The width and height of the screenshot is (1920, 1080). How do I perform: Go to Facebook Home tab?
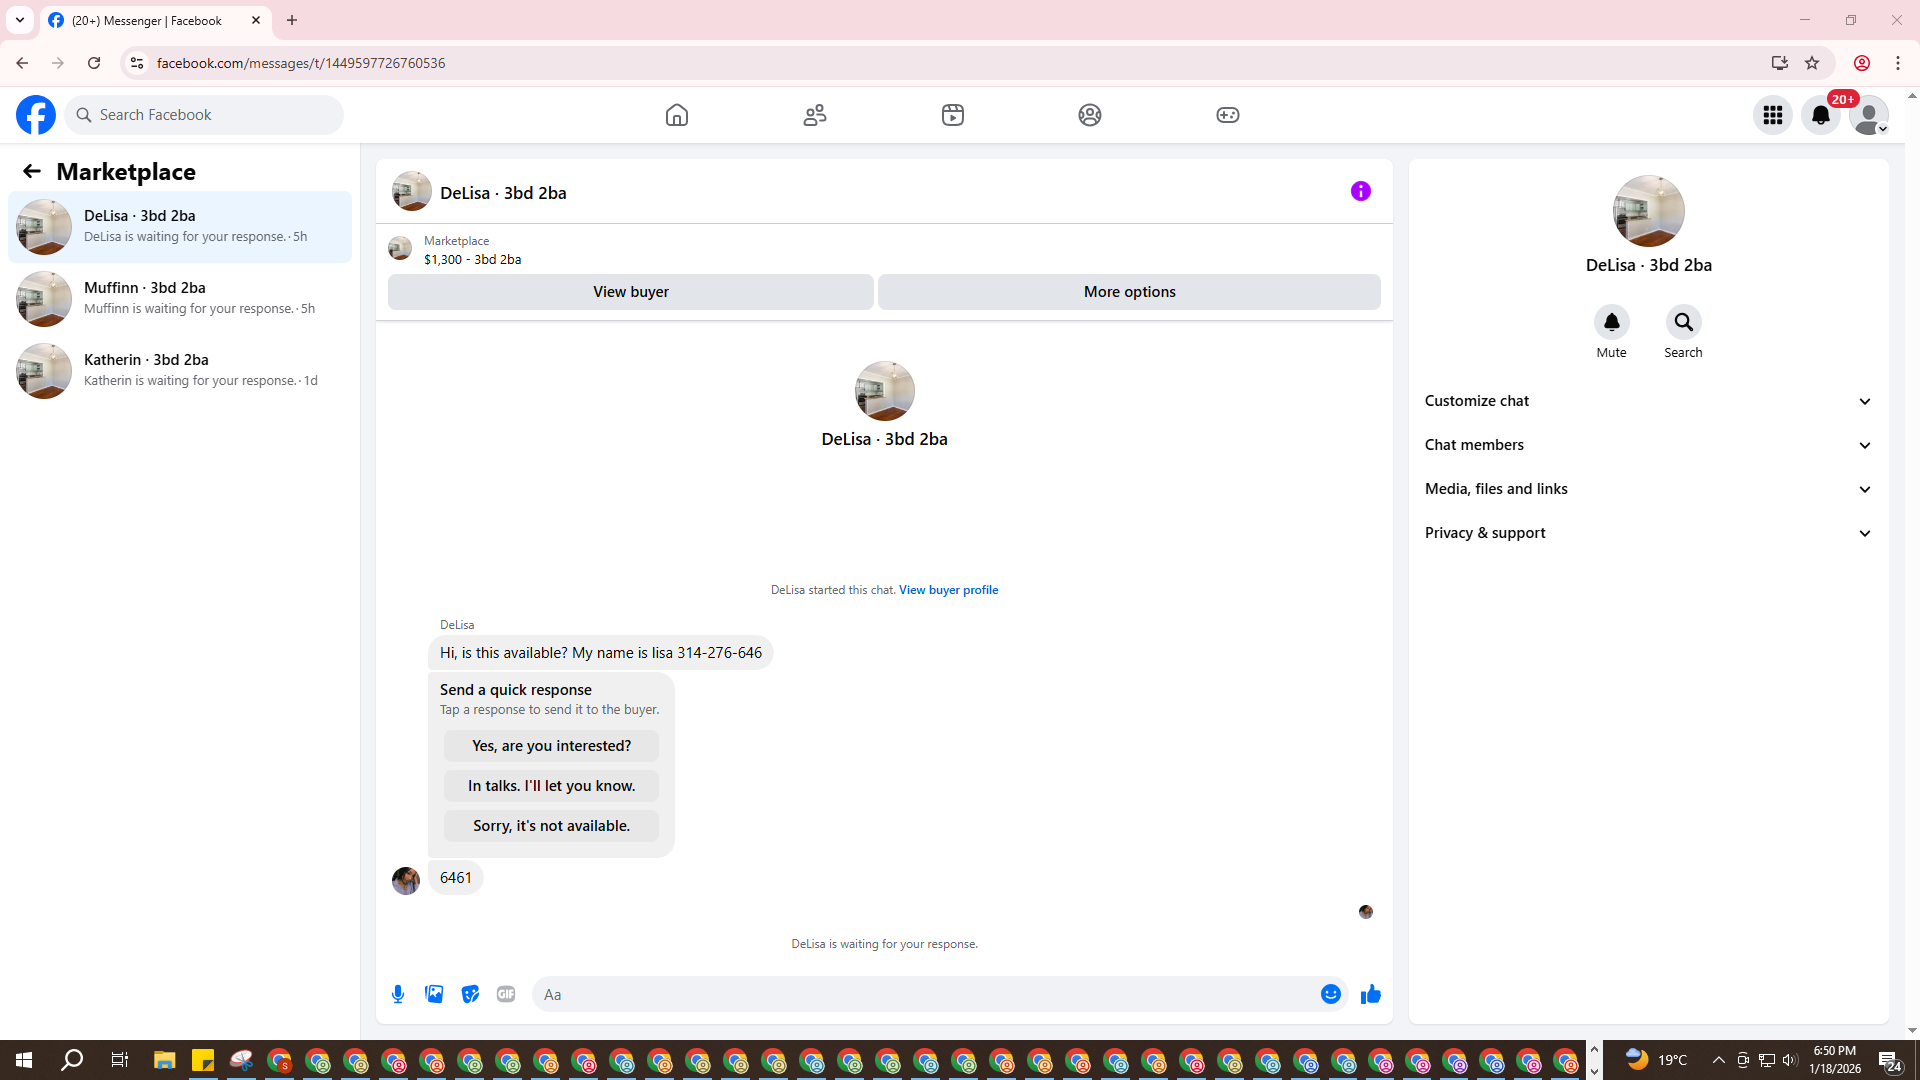tap(677, 115)
